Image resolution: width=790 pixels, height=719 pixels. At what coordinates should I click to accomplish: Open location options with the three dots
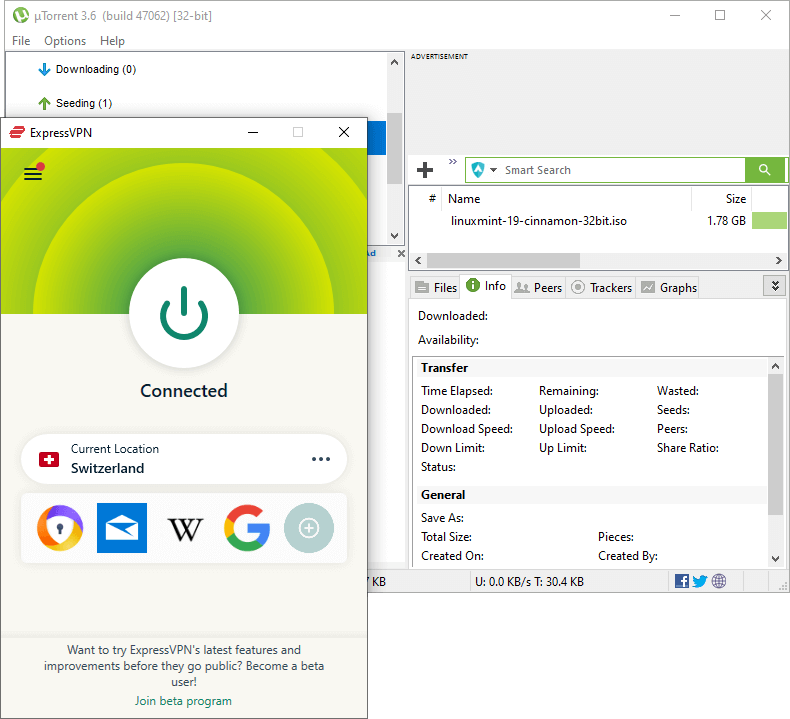pyautogui.click(x=320, y=459)
